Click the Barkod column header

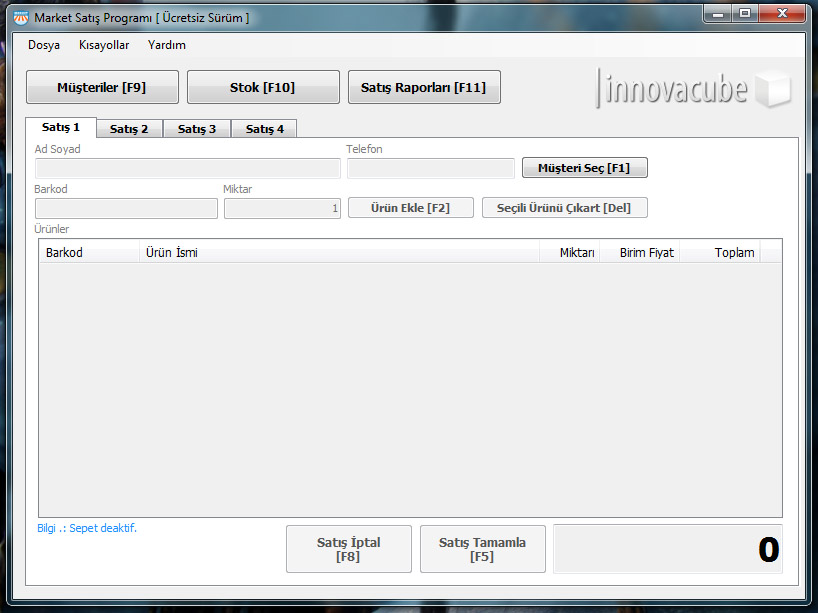click(89, 253)
